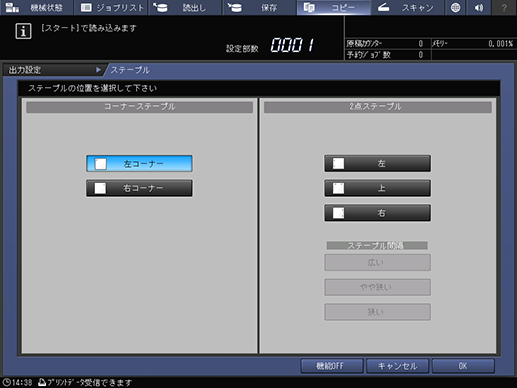Click the speaker volume icon
This screenshot has width=517, height=388.
click(x=479, y=7)
